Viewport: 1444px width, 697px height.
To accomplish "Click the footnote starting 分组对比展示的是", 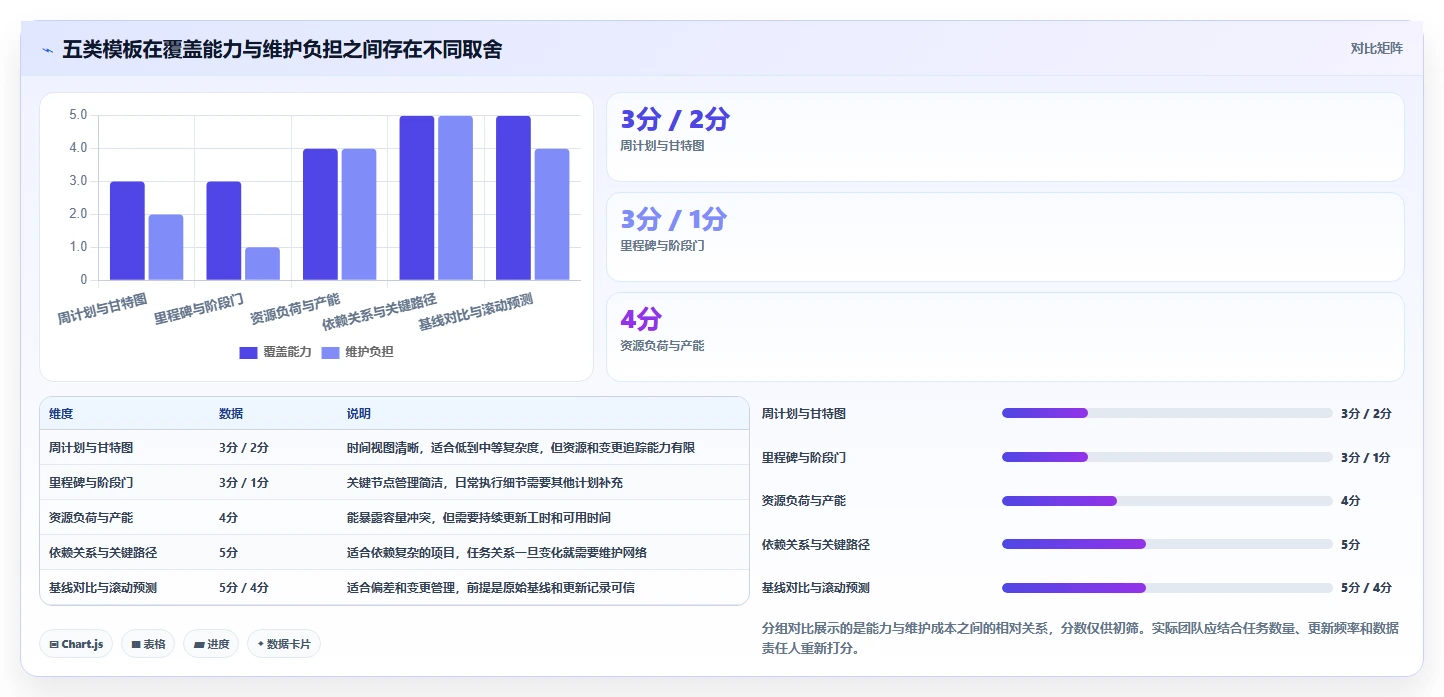I will (x=1080, y=638).
